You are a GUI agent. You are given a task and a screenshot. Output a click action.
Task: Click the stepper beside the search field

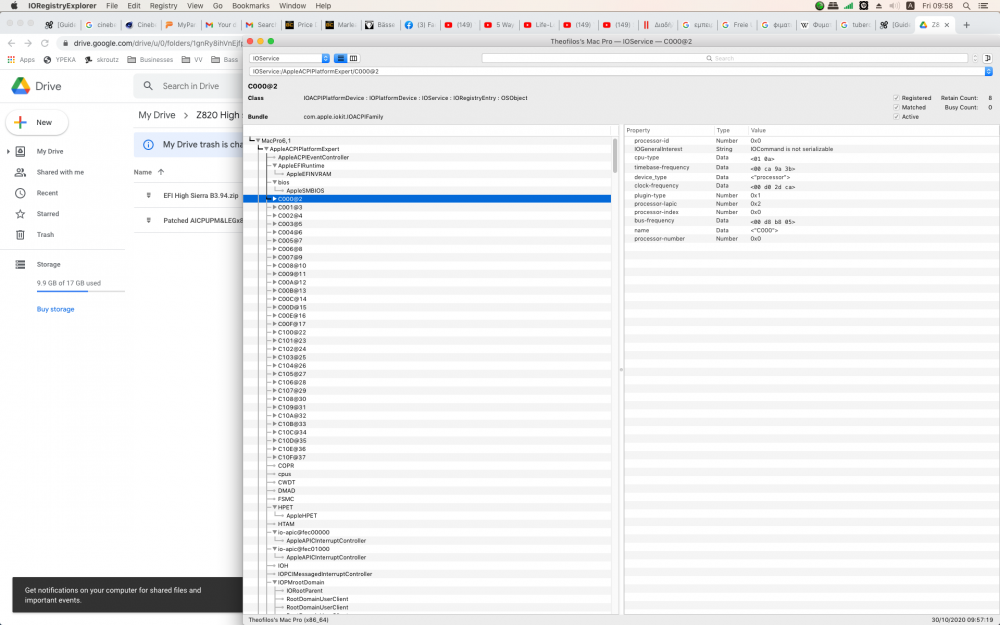tap(974, 58)
